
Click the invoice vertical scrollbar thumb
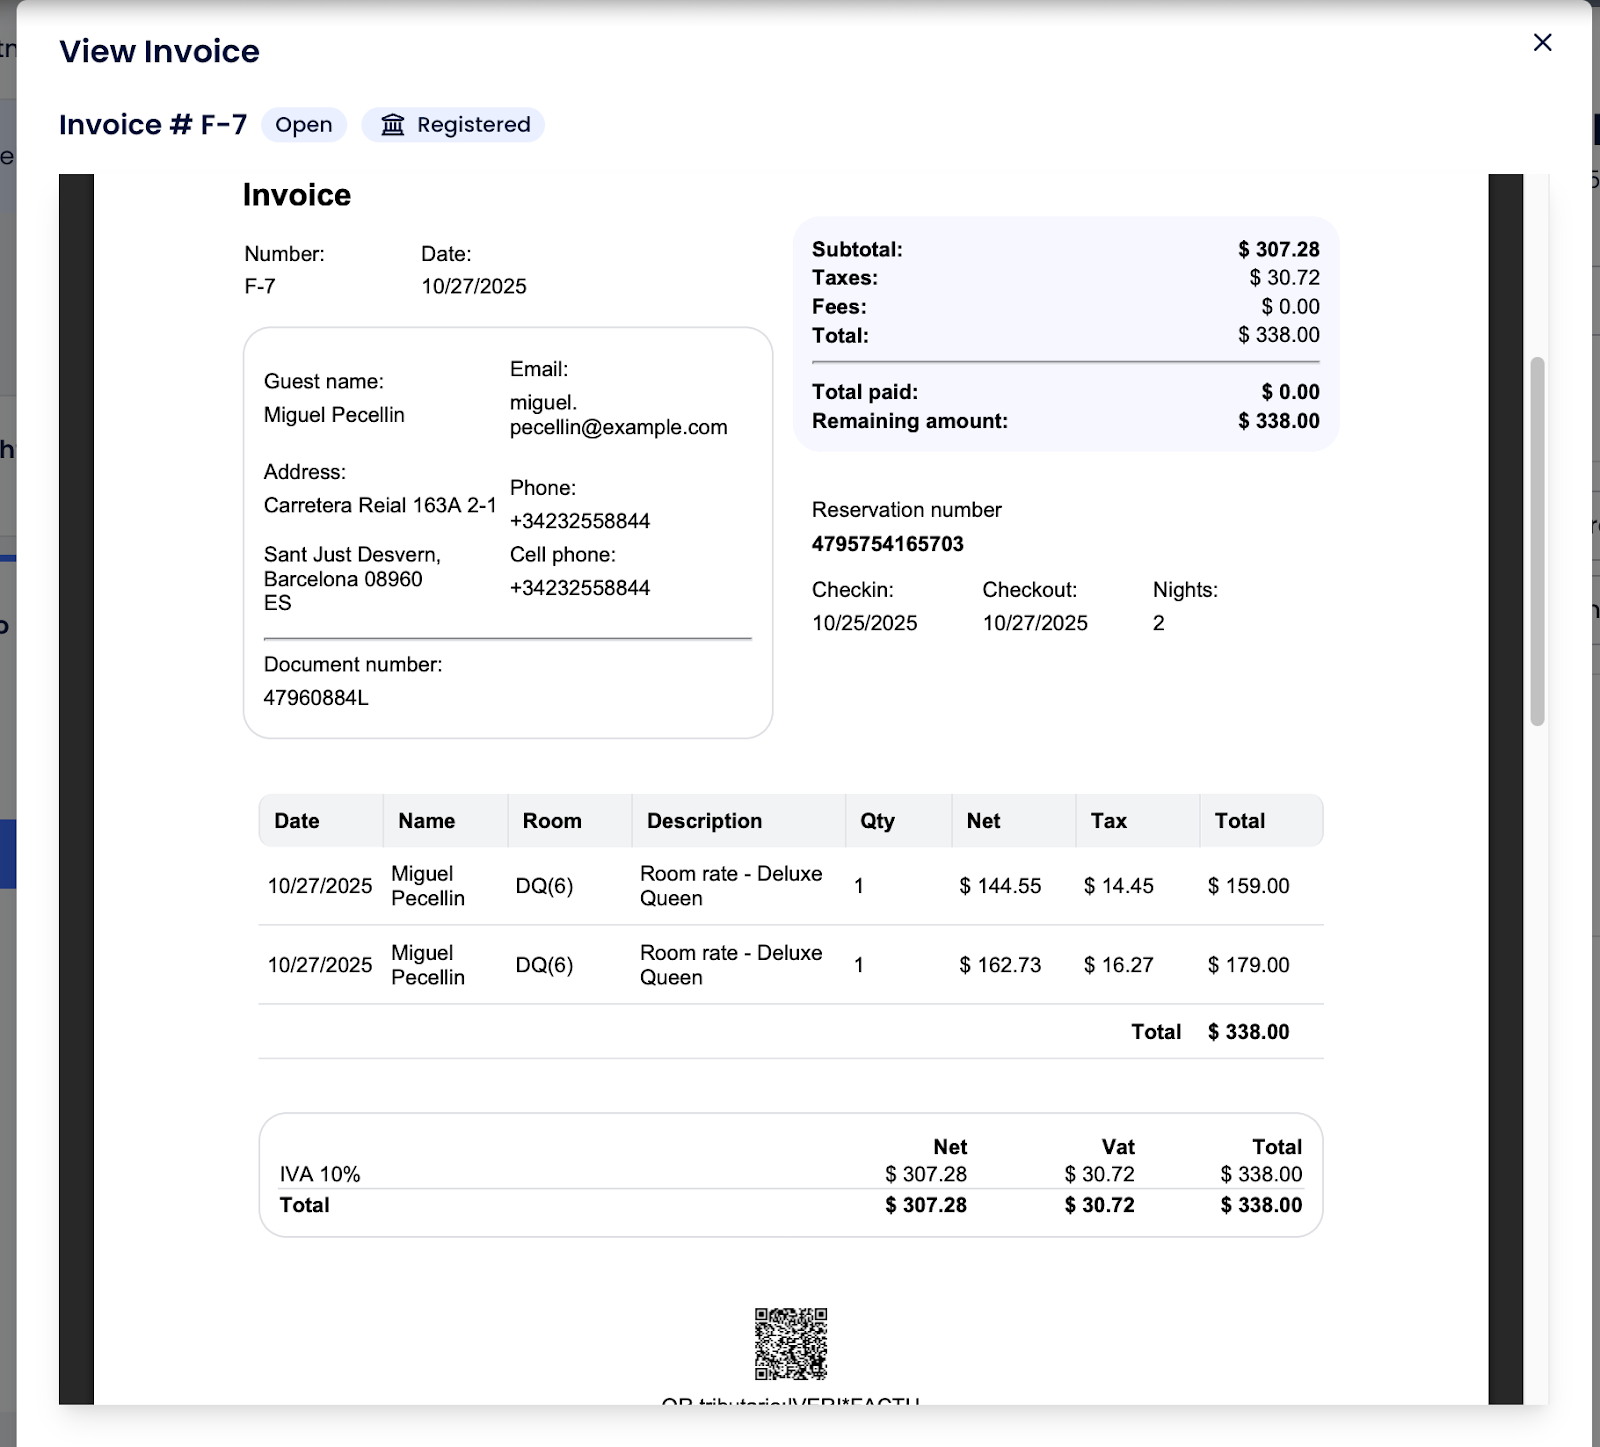[1537, 540]
